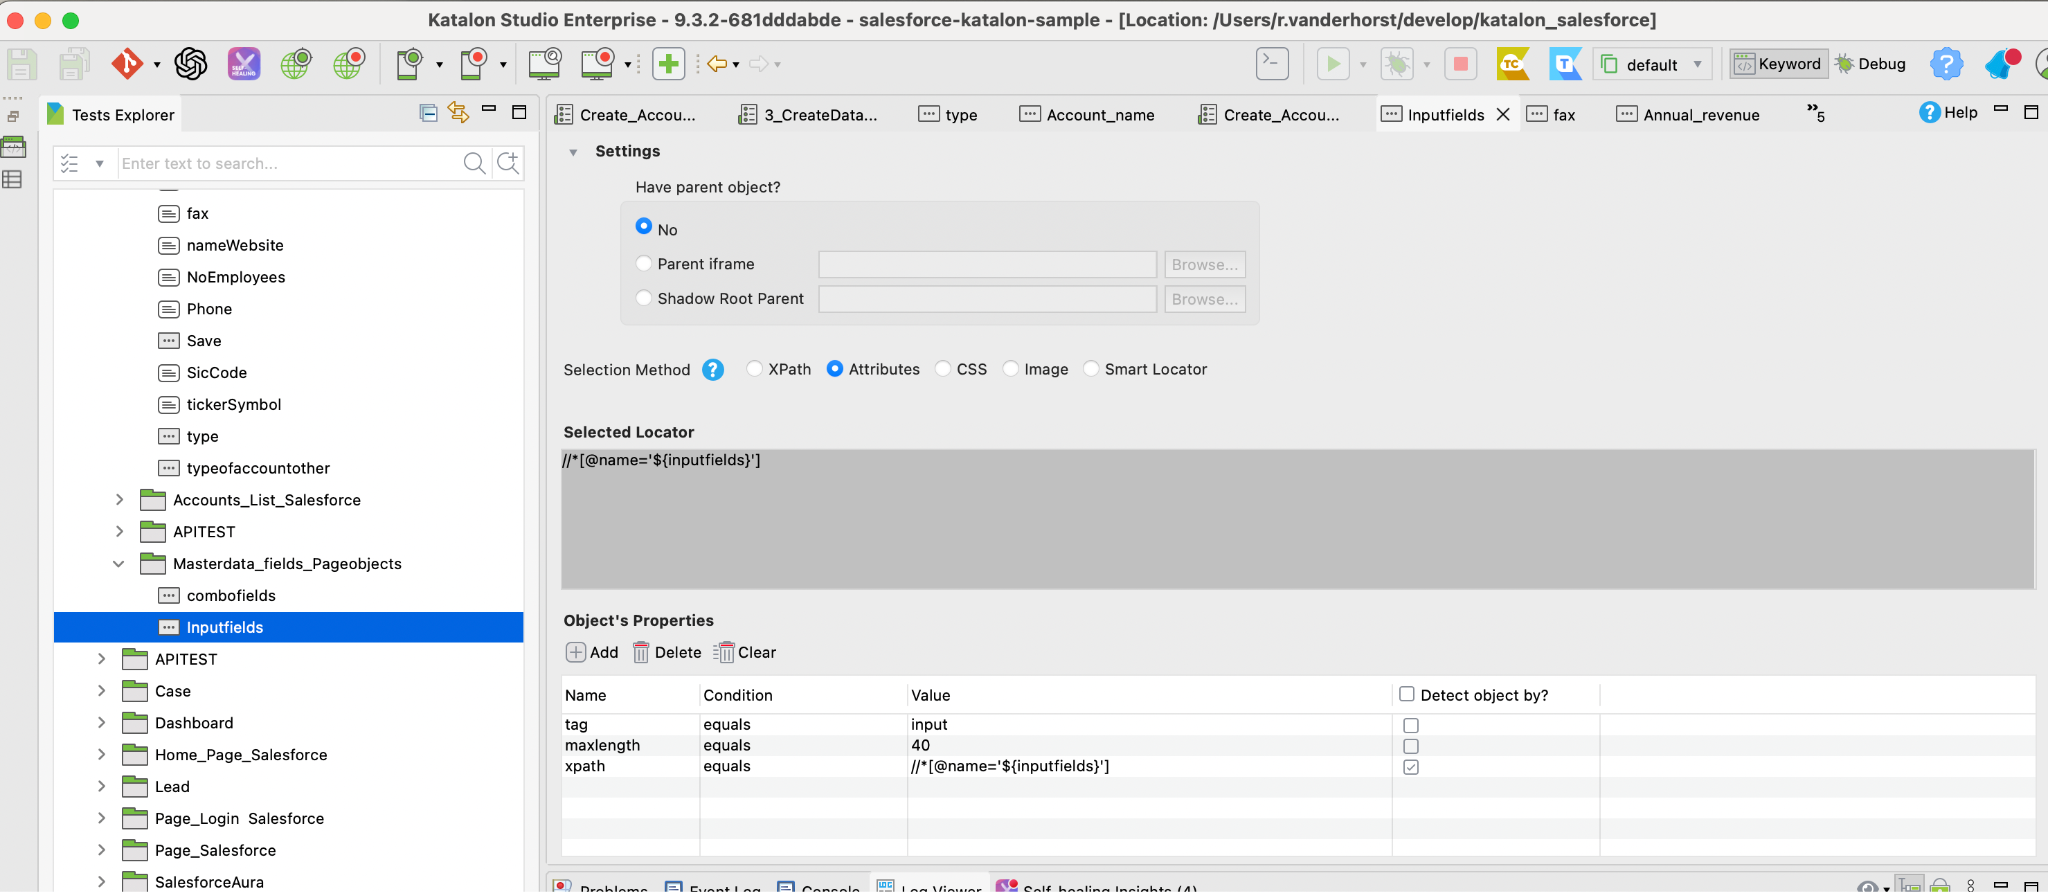Open the default execution profile dropdown

[1653, 64]
